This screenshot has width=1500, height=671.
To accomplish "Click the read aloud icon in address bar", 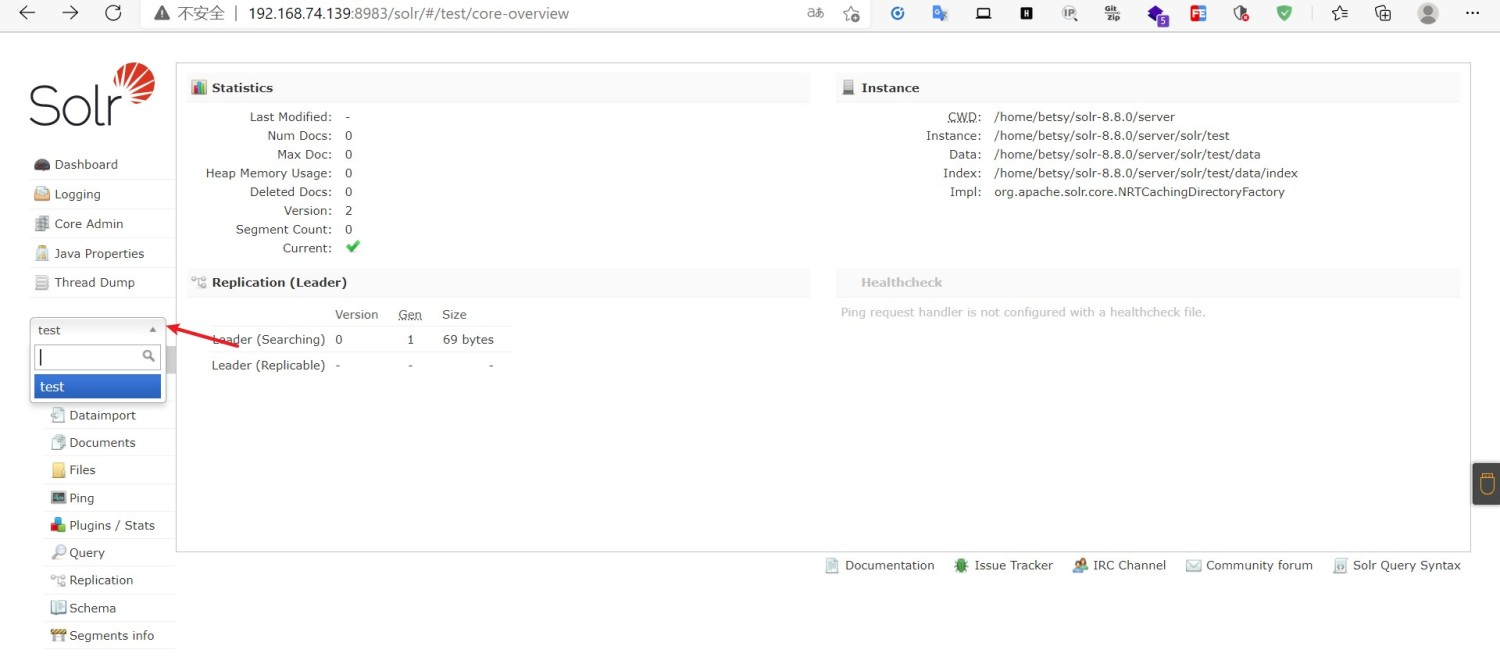I will [x=816, y=13].
